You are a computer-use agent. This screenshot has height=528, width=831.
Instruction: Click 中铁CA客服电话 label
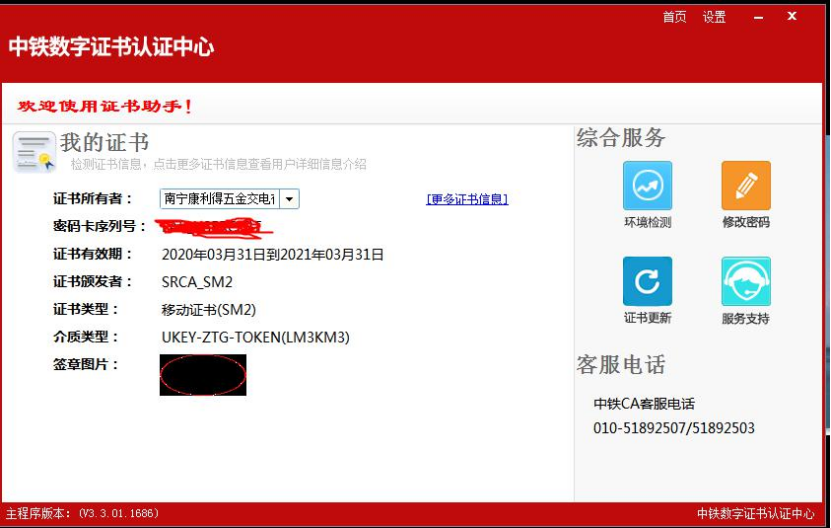tap(644, 403)
